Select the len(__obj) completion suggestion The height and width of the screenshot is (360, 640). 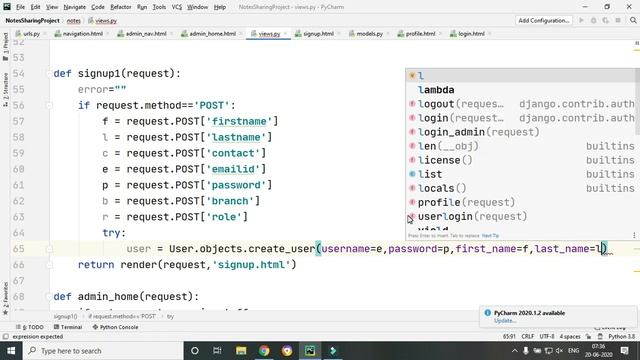point(521,146)
